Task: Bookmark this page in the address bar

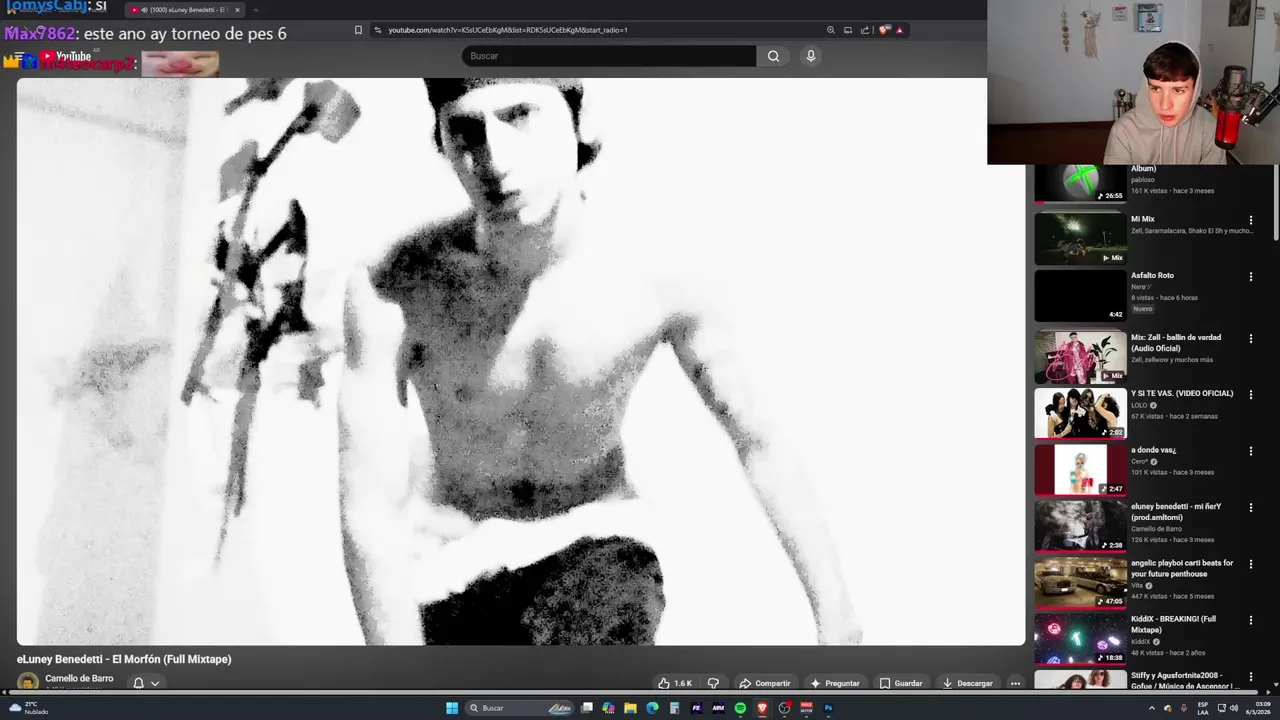Action: click(358, 30)
